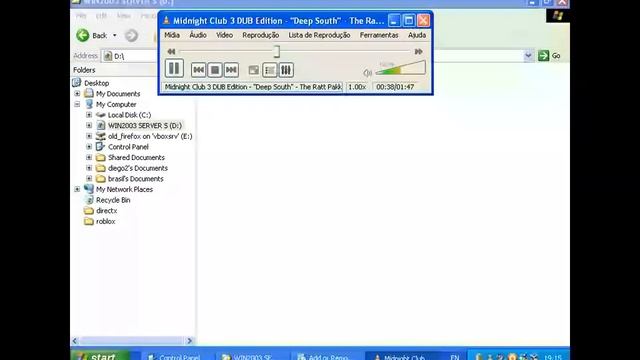640x360 pixels.
Task: Open the Reprodução menu
Action: point(260,35)
